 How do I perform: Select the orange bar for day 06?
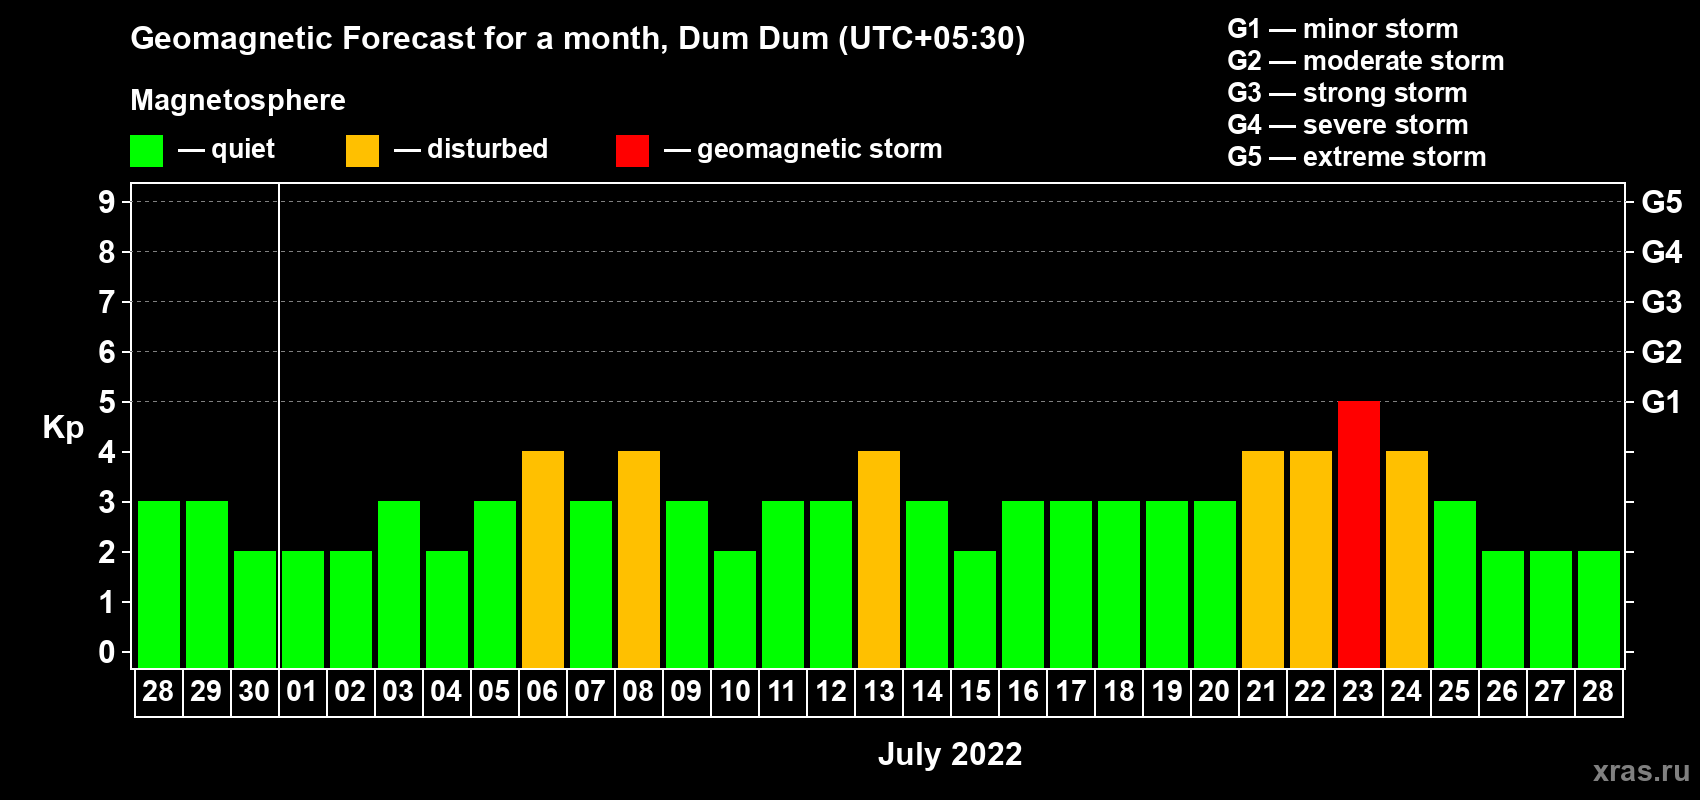point(542,559)
